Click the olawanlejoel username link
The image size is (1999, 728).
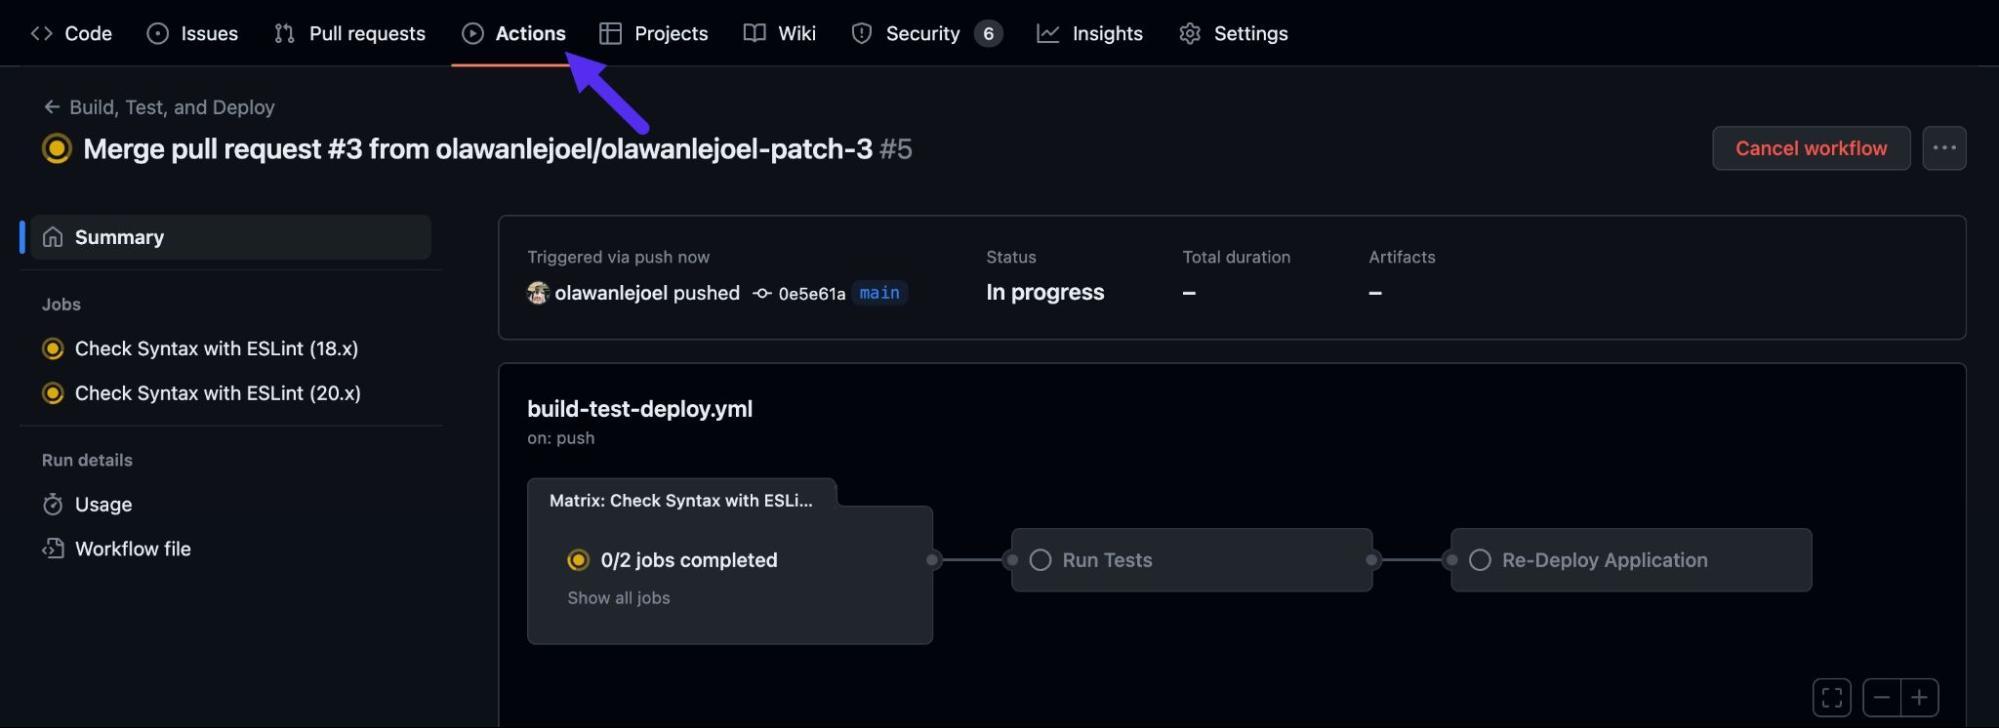click(x=611, y=293)
